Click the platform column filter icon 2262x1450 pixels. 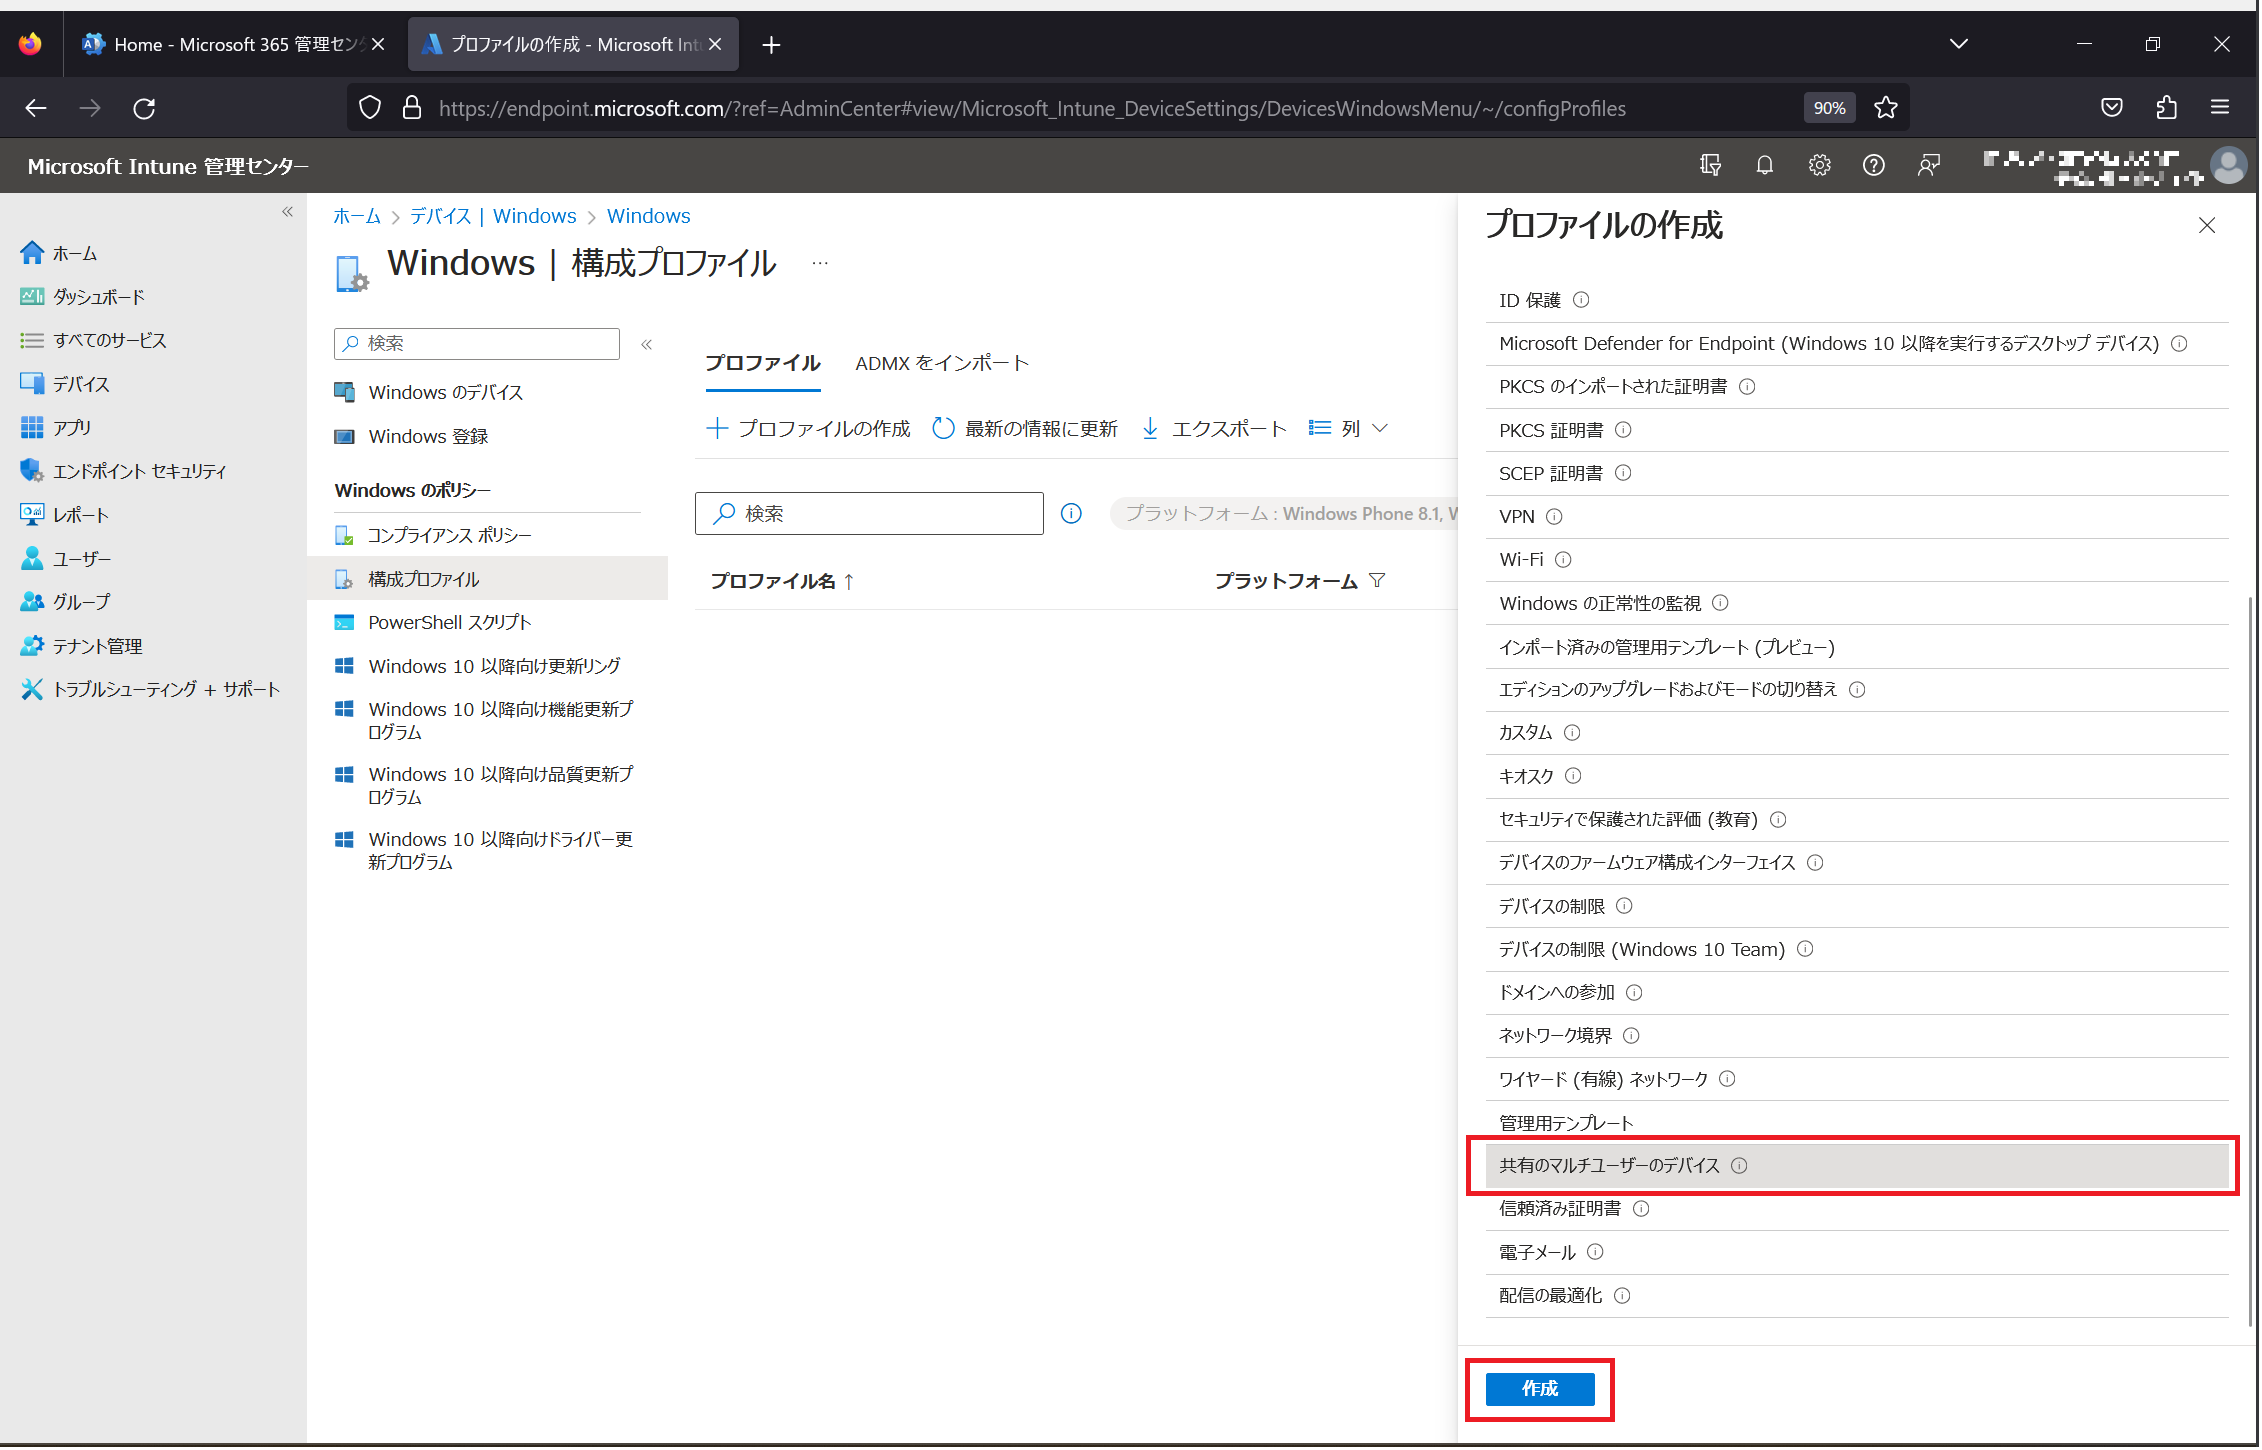1378,581
